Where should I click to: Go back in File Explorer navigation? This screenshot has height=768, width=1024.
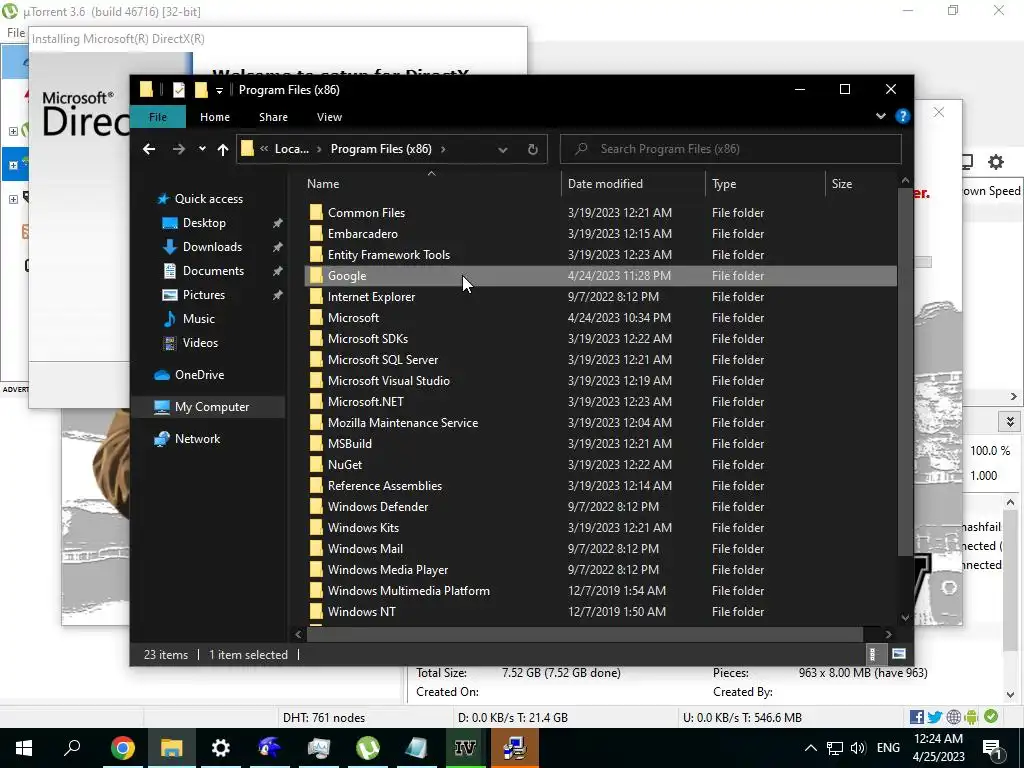pos(149,149)
